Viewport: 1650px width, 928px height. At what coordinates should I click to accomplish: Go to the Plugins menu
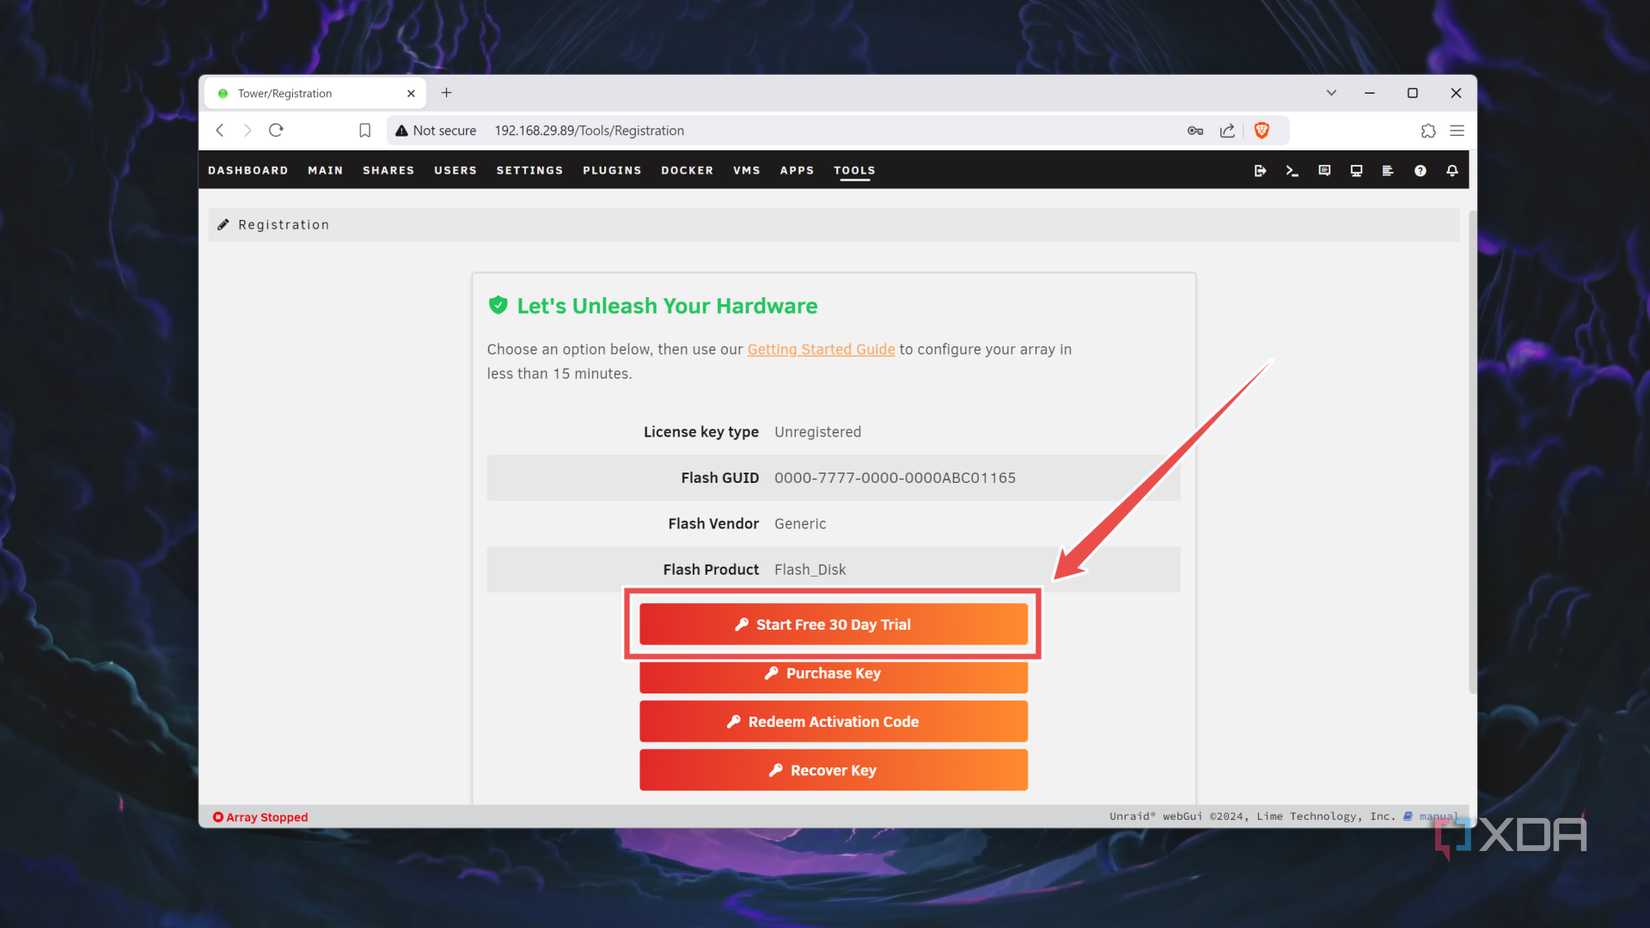(x=612, y=171)
